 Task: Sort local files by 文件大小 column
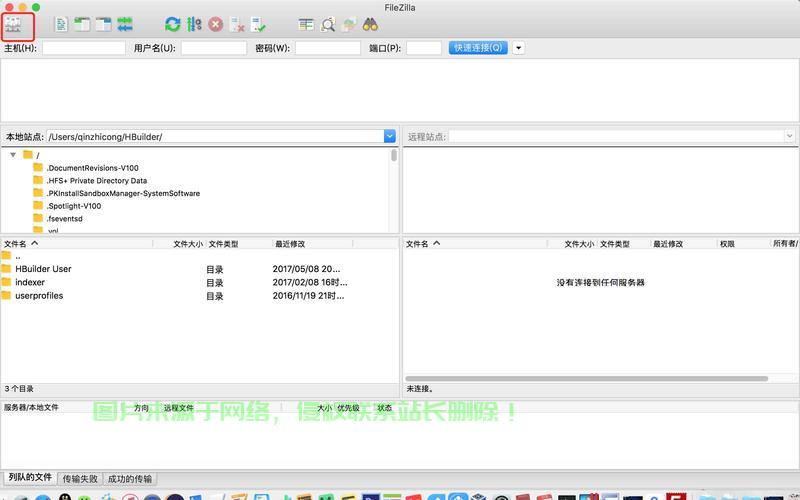[x=179, y=244]
